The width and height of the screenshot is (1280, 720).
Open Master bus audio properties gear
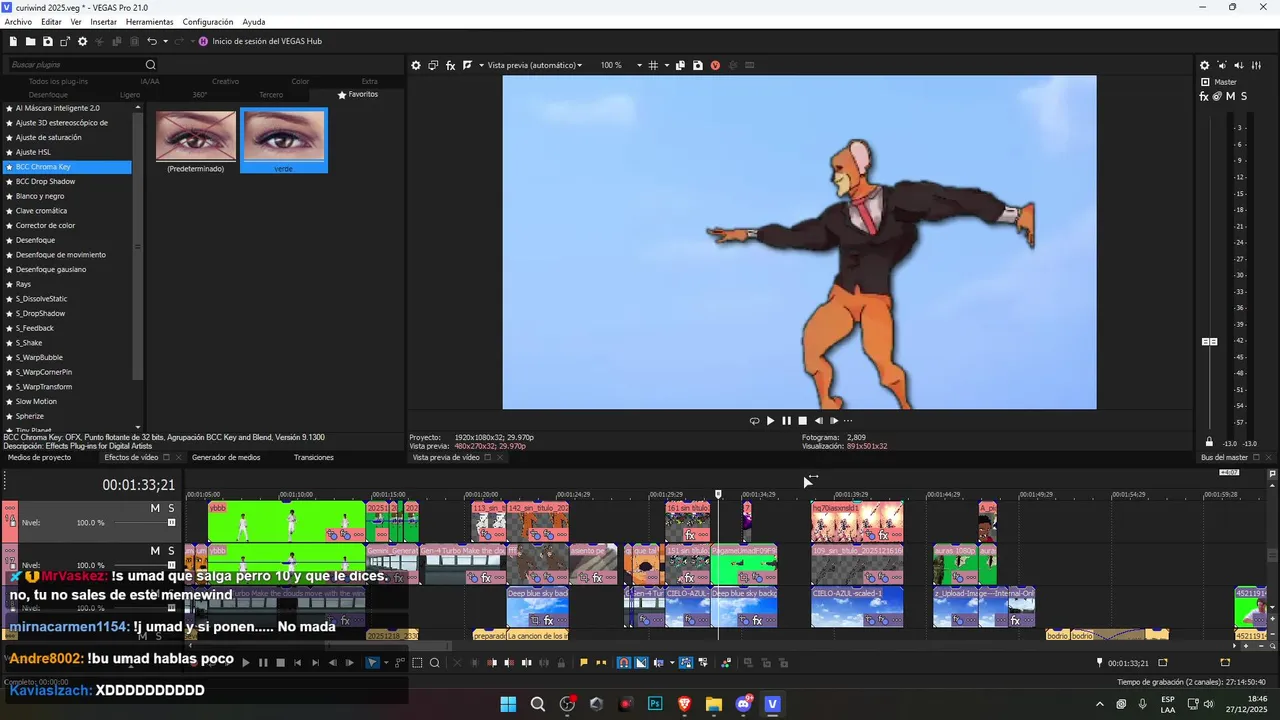click(x=1205, y=65)
